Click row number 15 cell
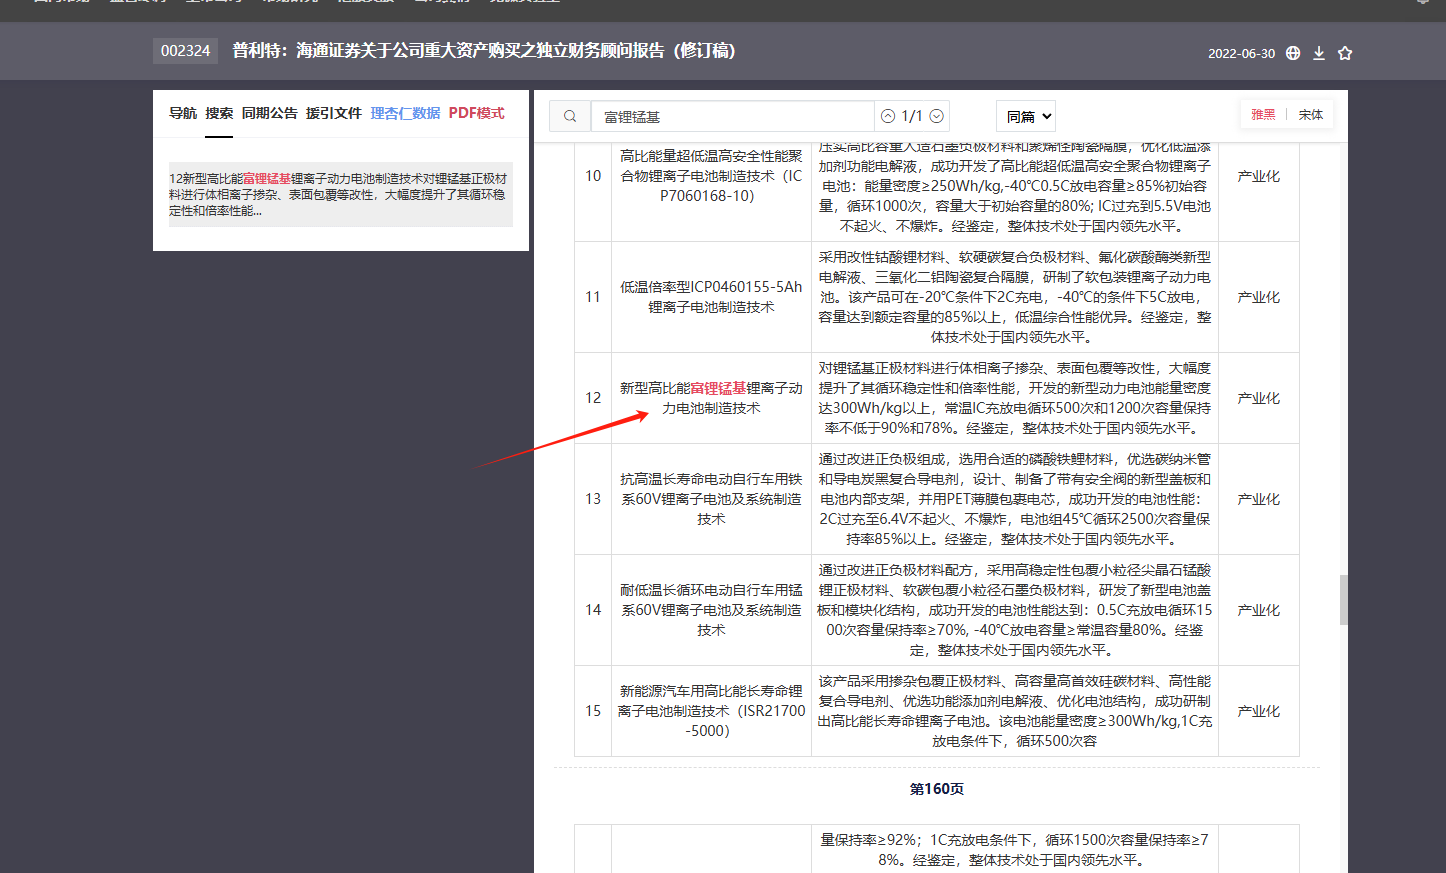The height and width of the screenshot is (873, 1446). pos(593,711)
